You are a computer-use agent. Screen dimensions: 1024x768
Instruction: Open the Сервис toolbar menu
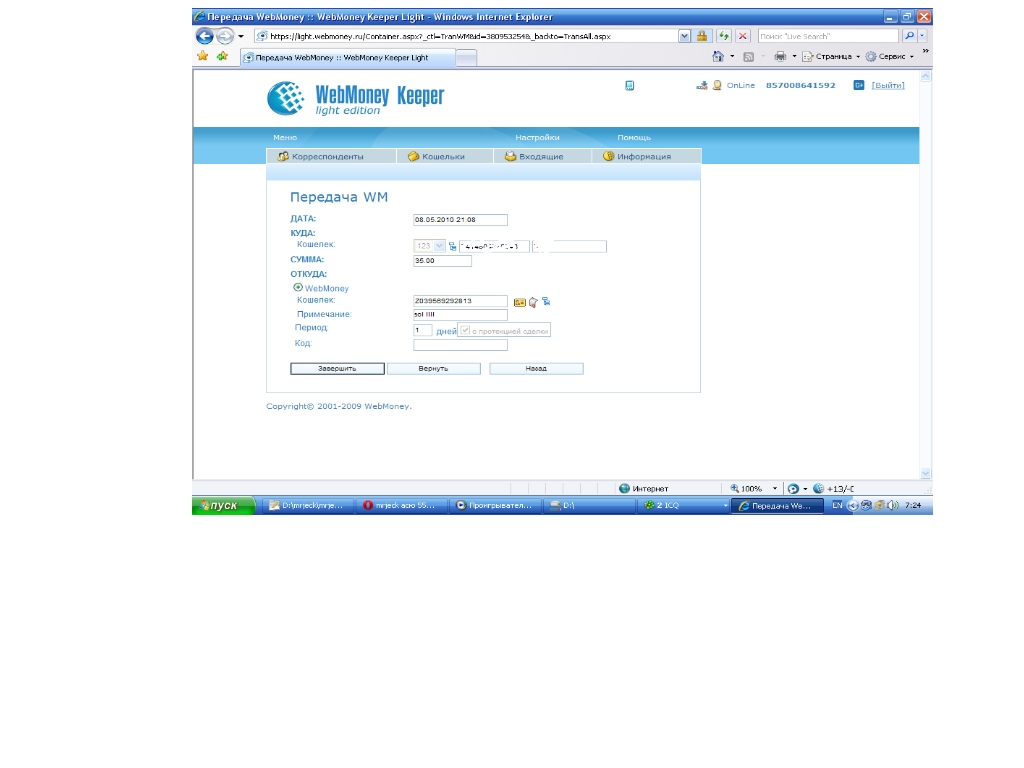coord(889,57)
